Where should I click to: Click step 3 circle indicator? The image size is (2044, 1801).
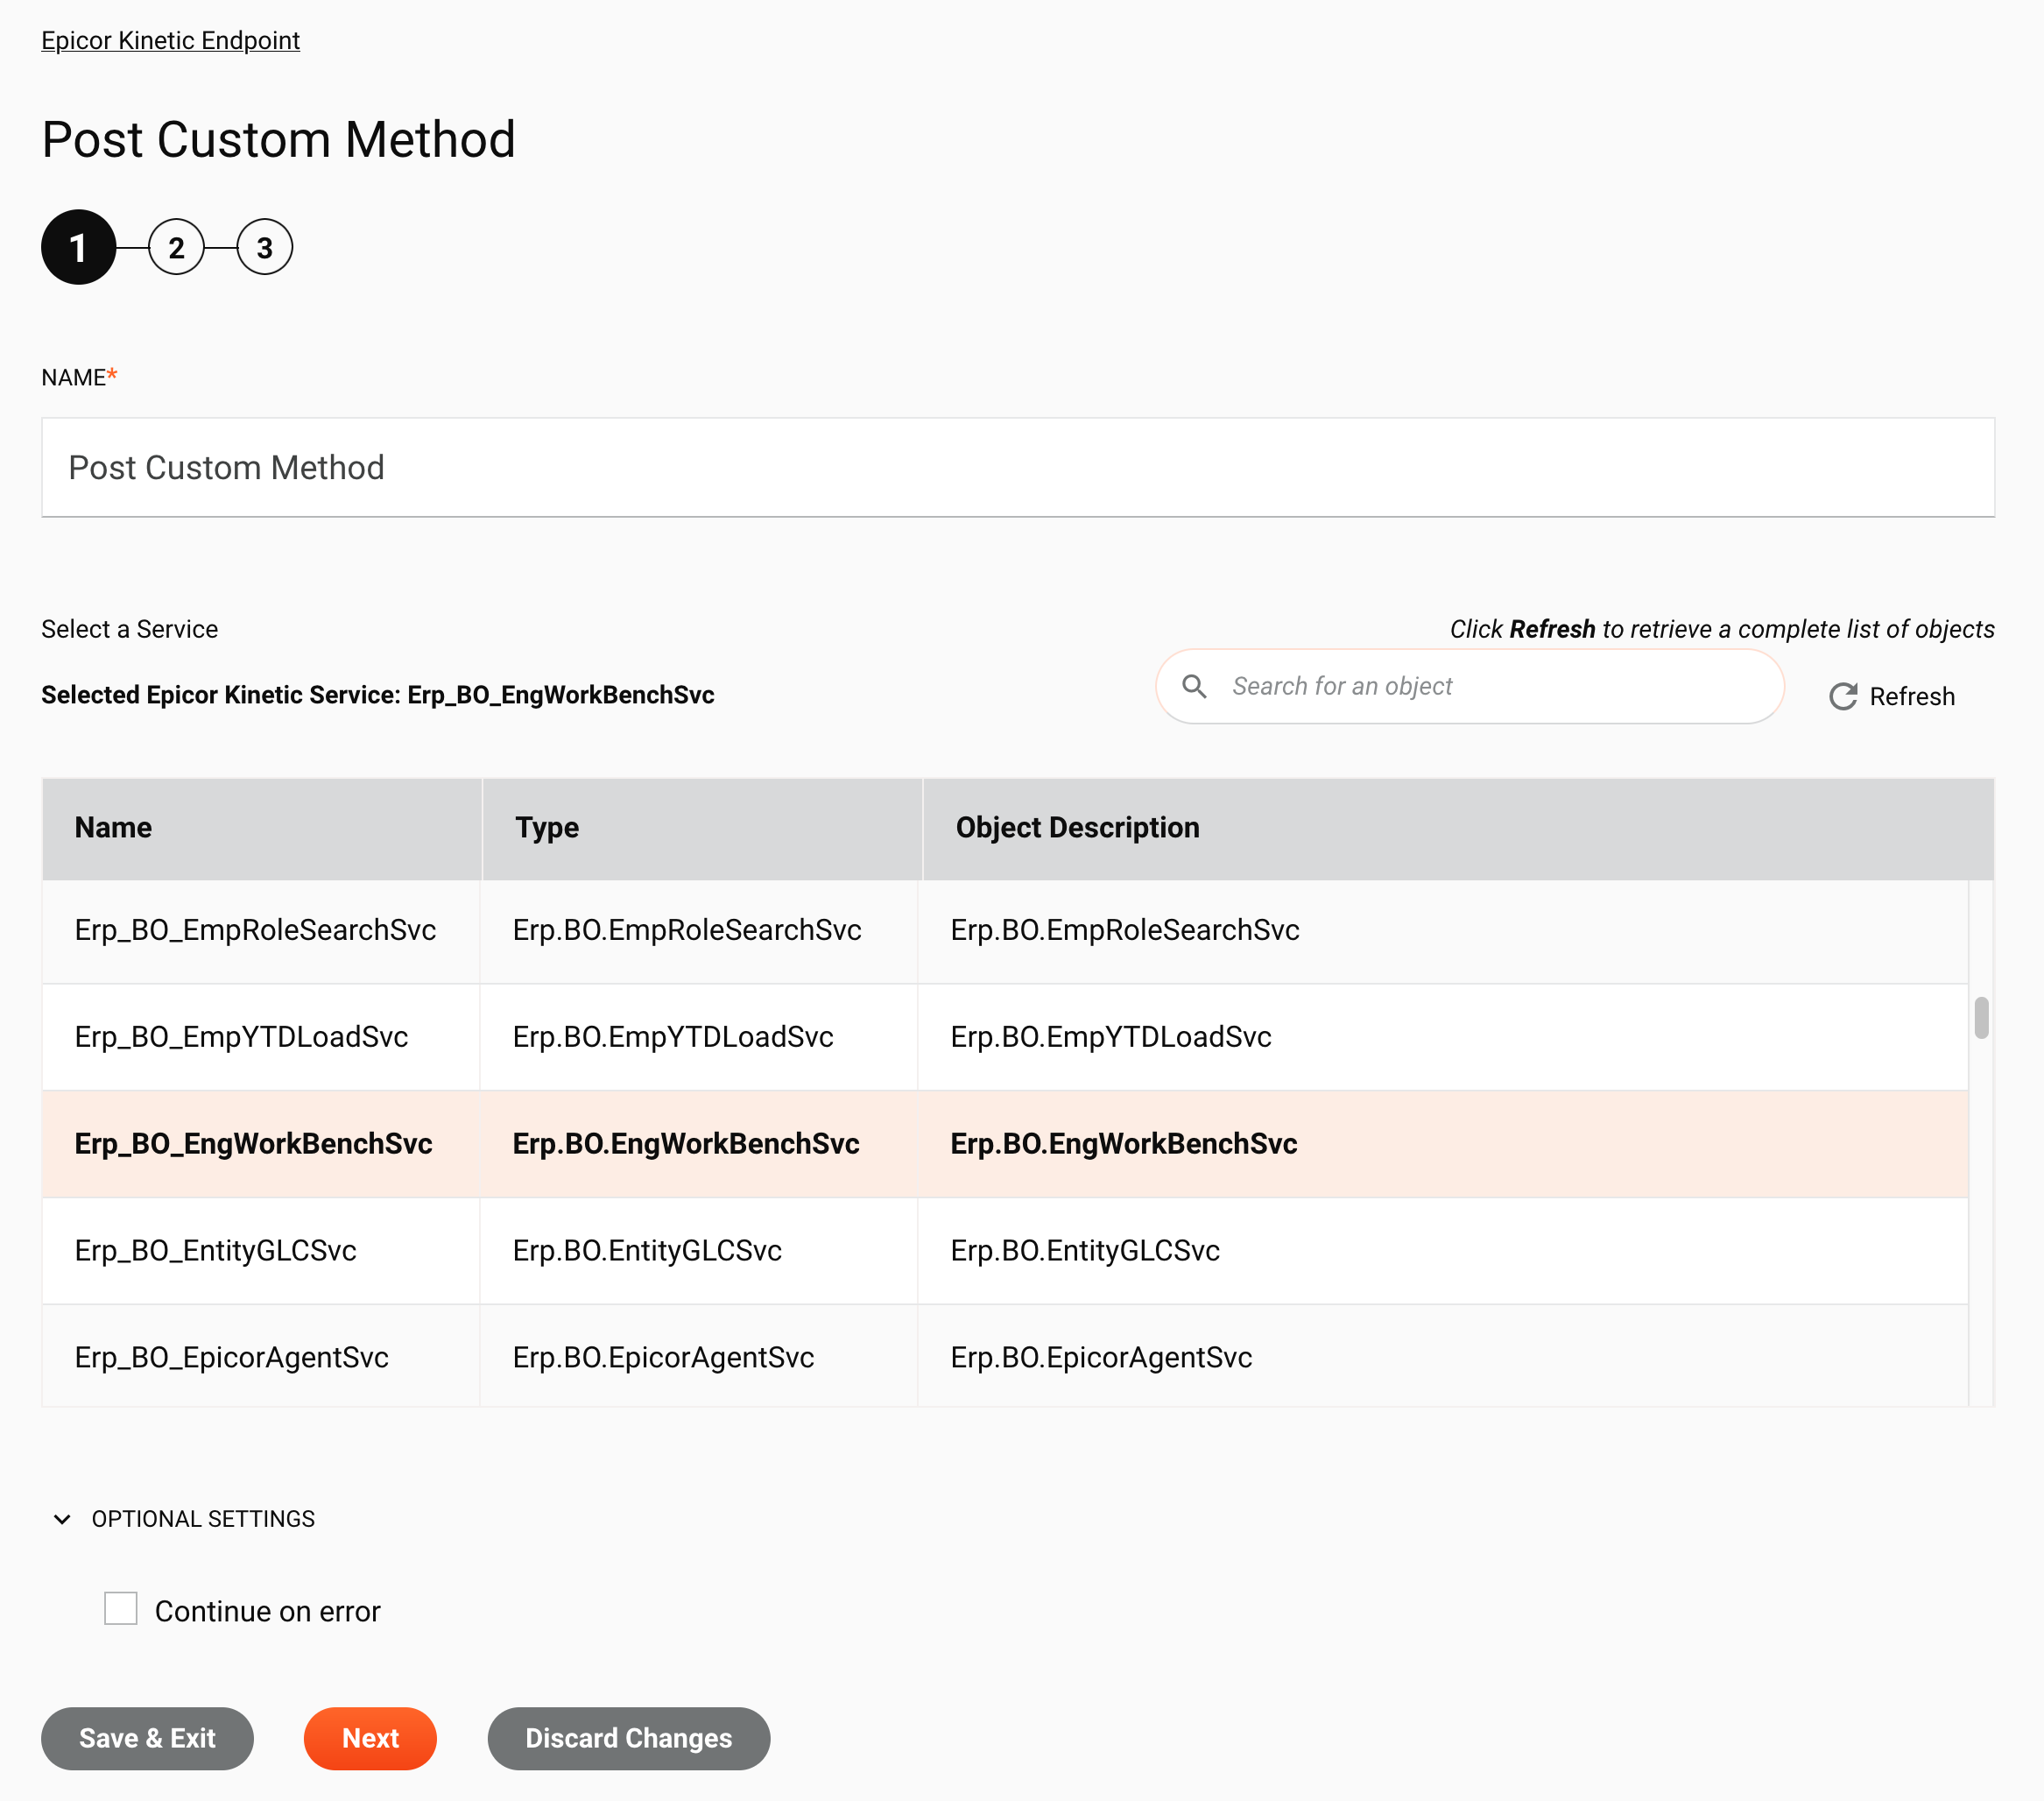point(263,247)
